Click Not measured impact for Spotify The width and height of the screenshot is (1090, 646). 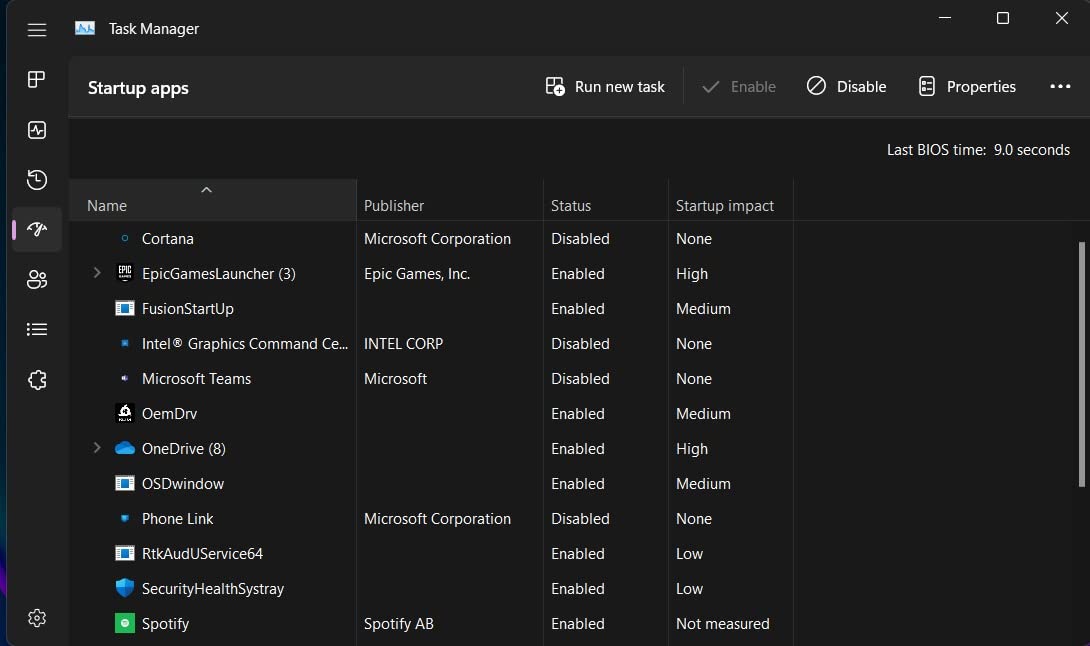click(722, 624)
